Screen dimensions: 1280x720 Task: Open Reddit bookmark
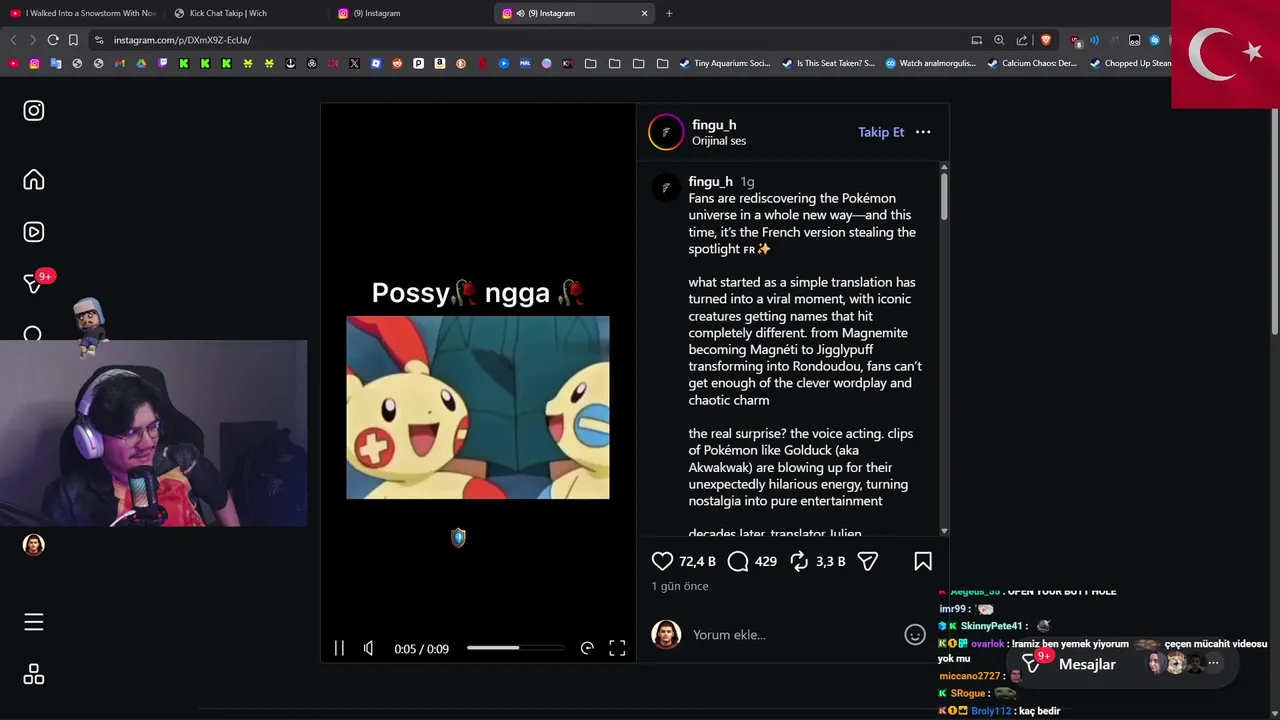point(397,63)
